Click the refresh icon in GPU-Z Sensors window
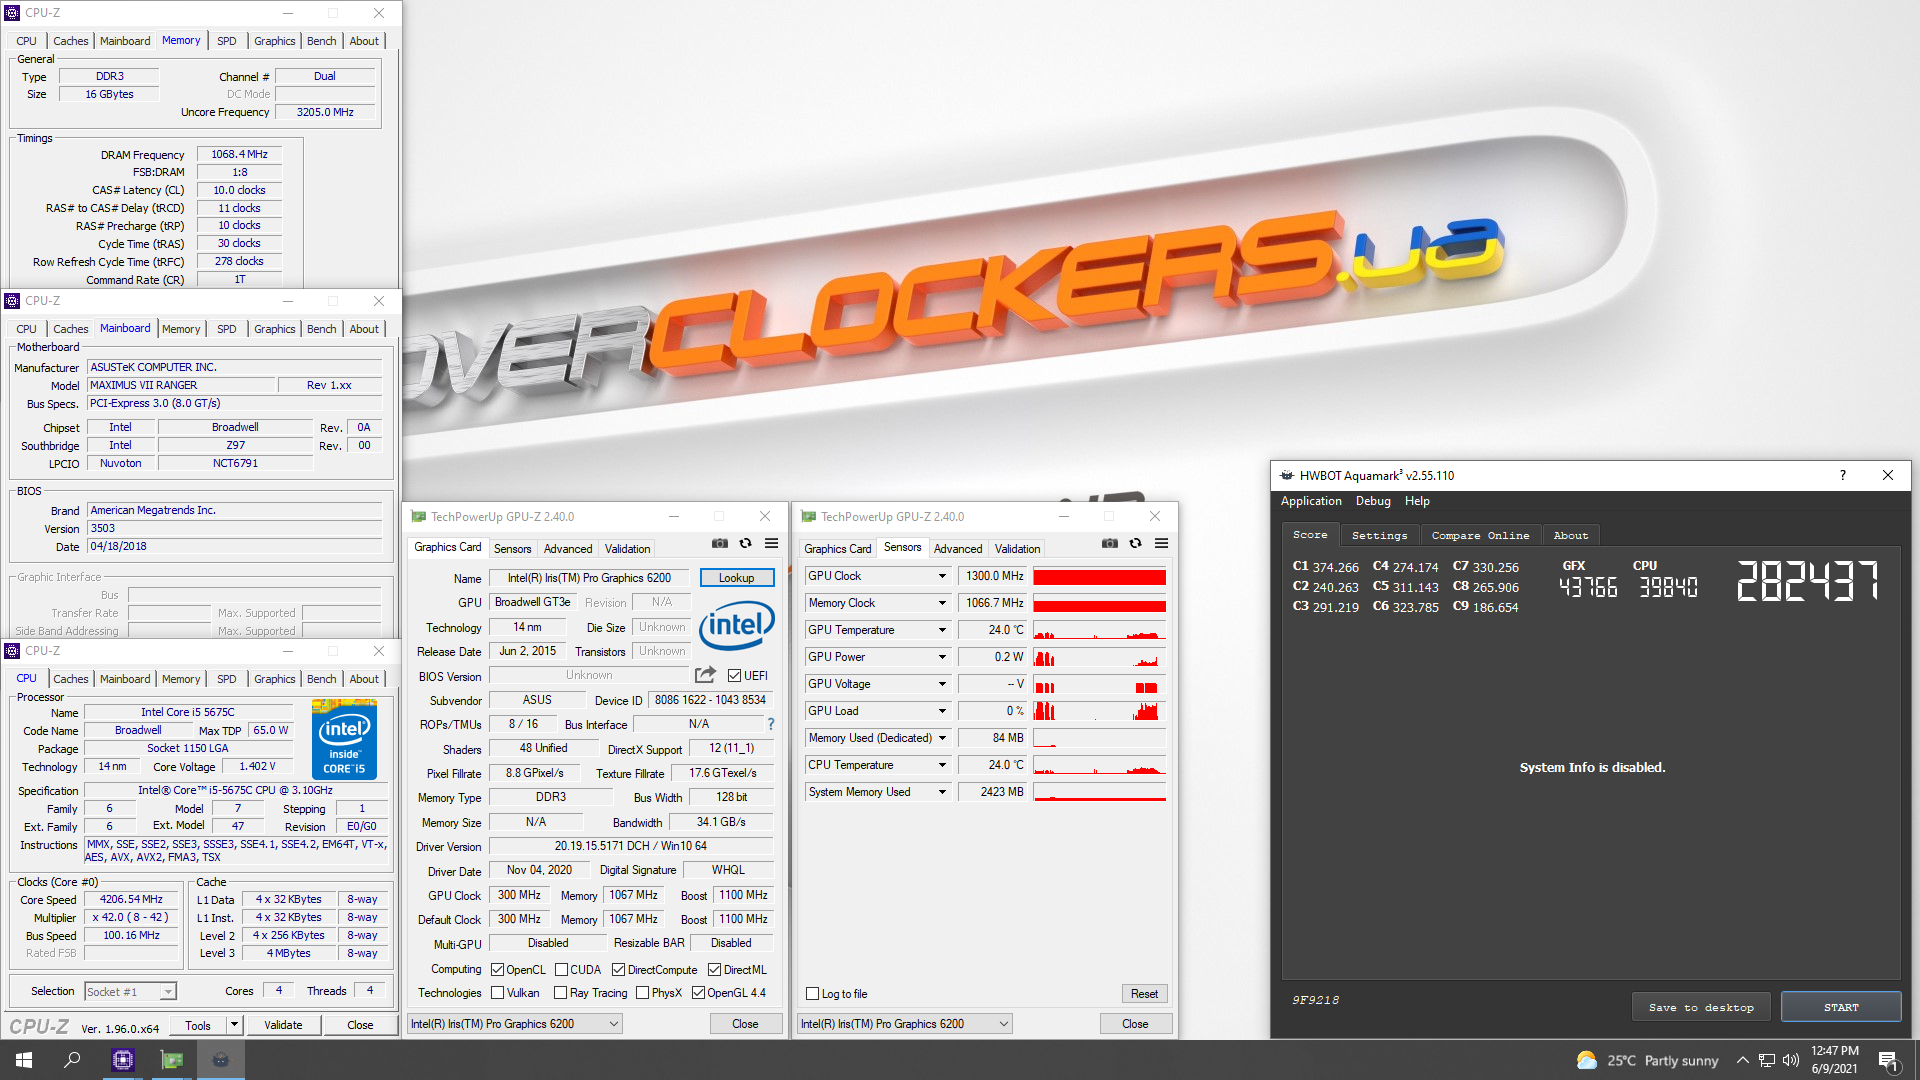Image resolution: width=1920 pixels, height=1080 pixels. [x=1136, y=544]
